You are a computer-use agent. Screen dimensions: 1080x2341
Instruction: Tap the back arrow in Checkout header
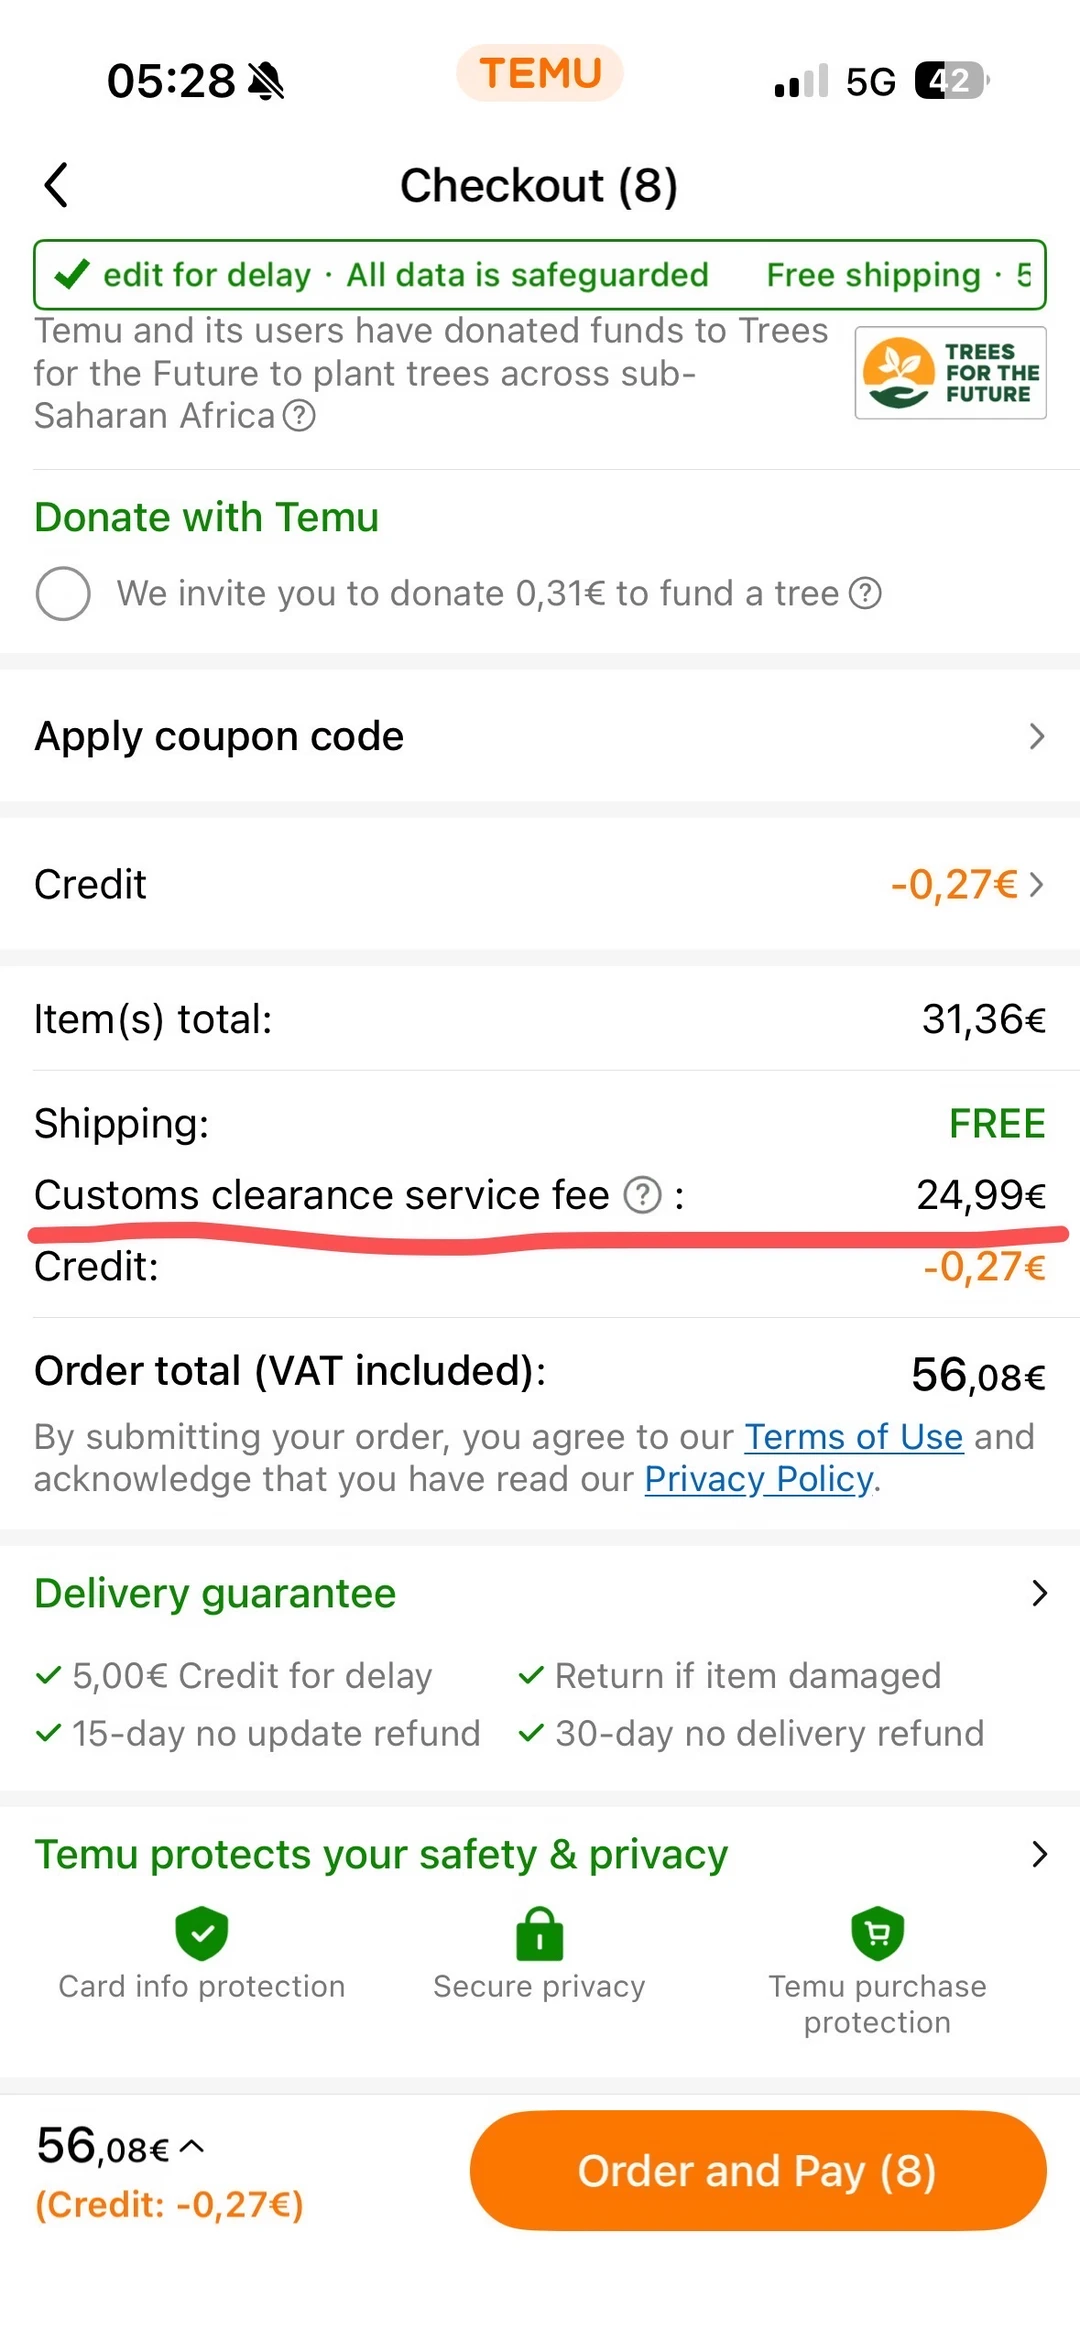click(x=57, y=185)
